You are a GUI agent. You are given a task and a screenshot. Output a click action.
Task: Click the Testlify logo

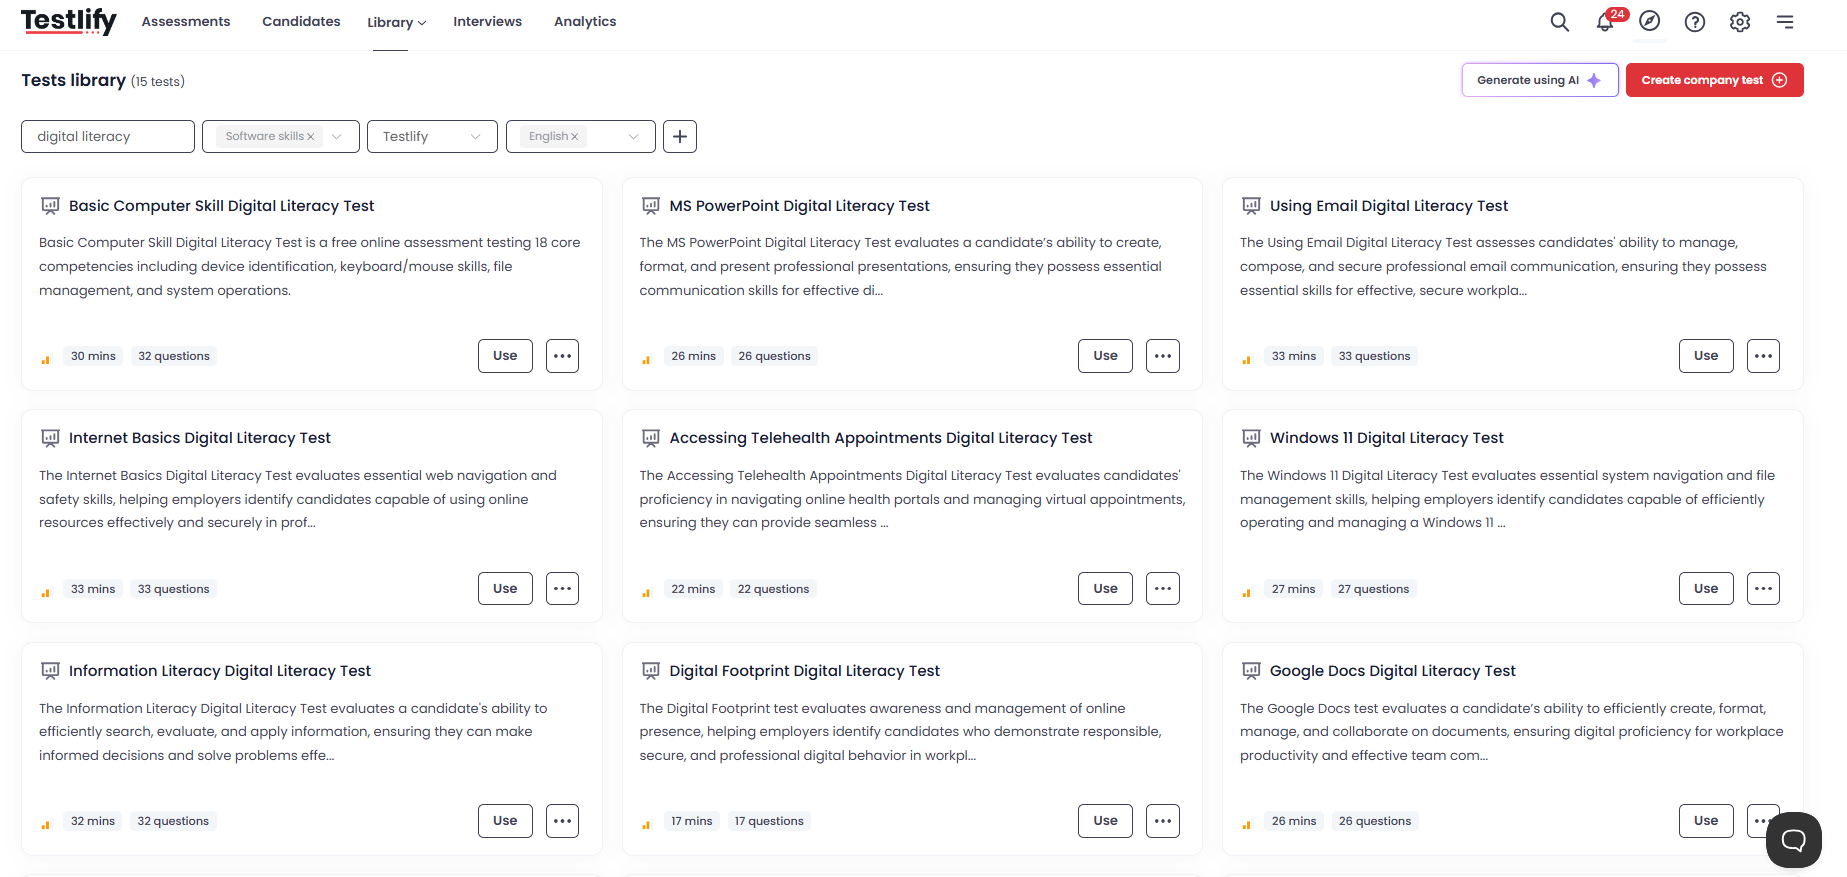pos(69,21)
